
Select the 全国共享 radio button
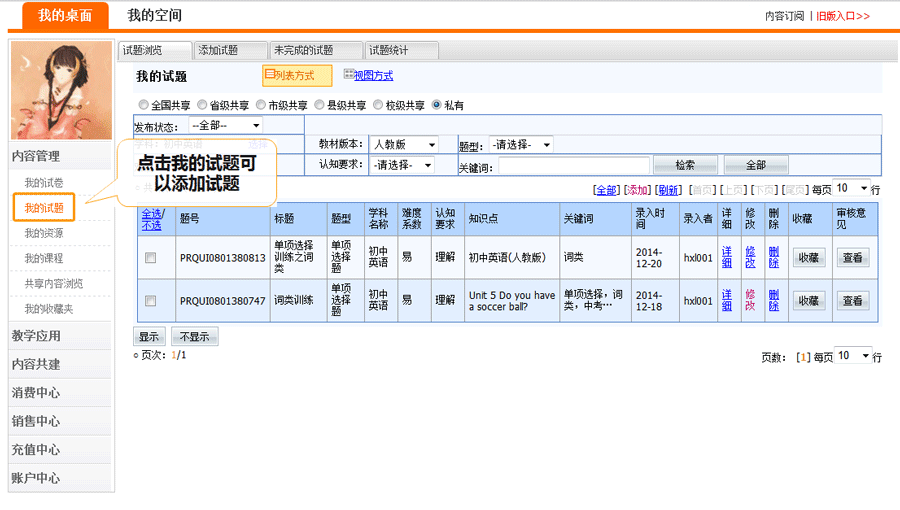click(144, 105)
